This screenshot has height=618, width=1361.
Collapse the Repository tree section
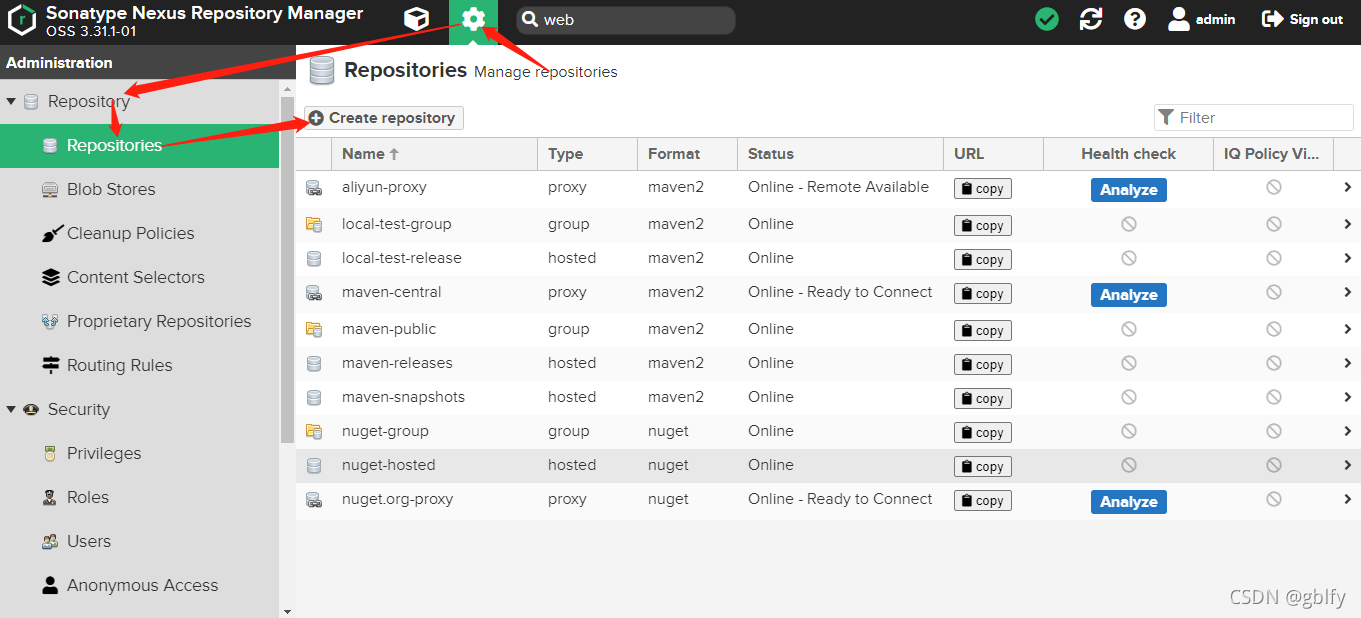pos(11,101)
